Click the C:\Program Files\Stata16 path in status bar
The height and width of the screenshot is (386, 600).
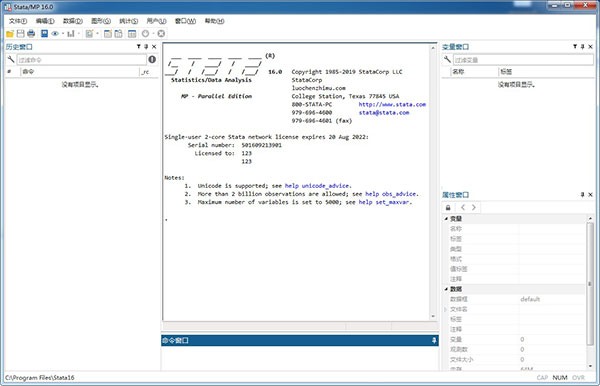tap(39, 378)
